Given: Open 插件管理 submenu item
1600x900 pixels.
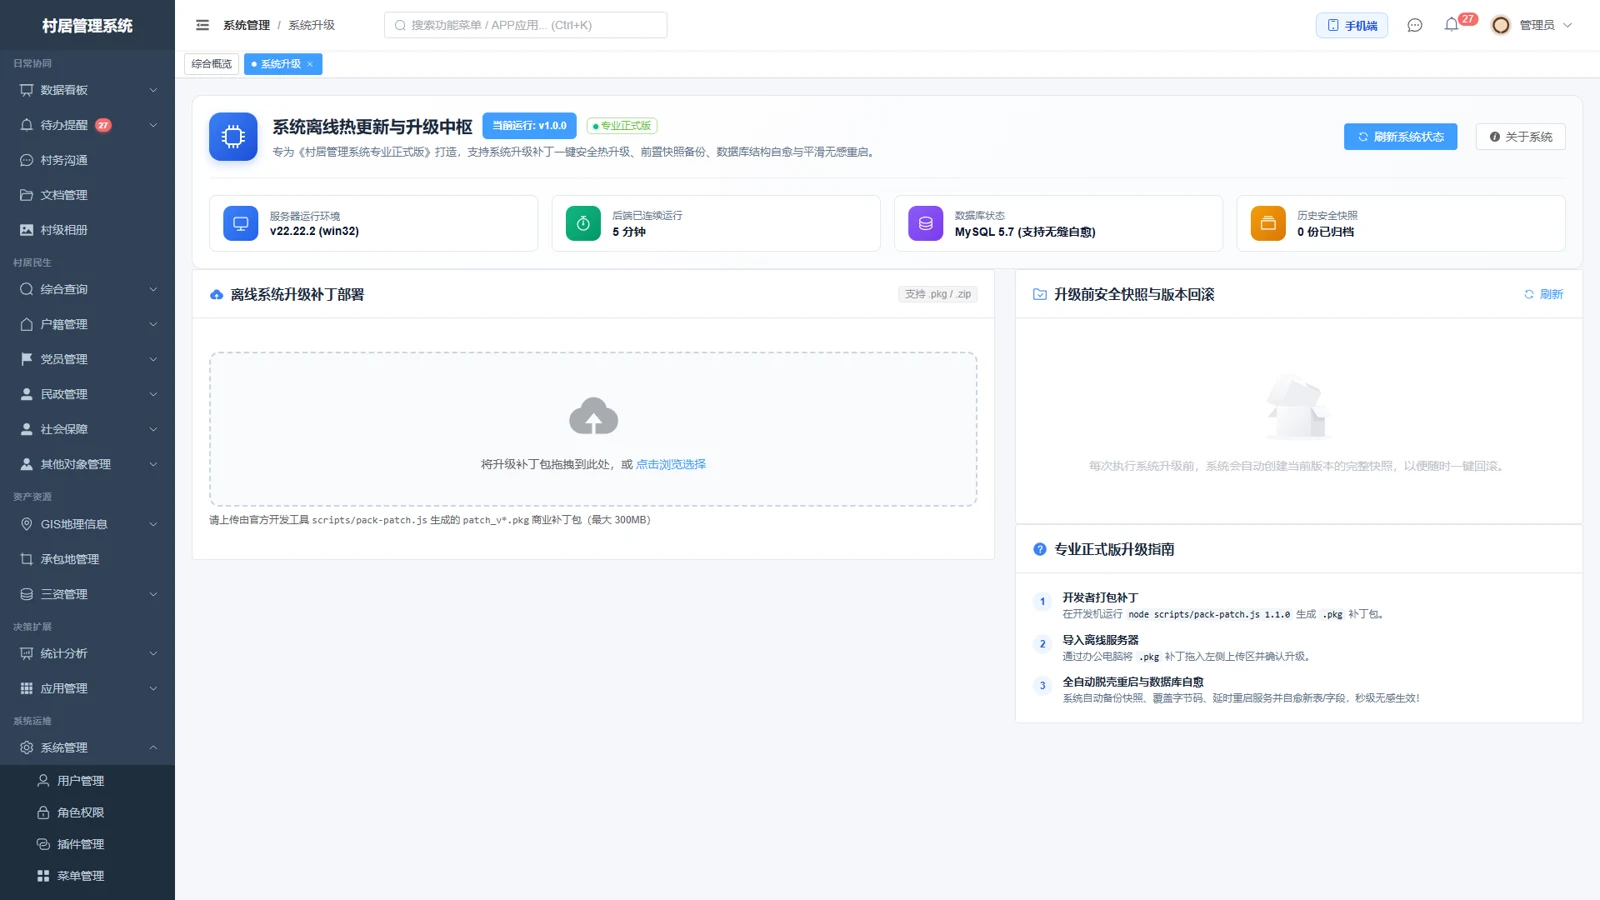Looking at the screenshot, I should click(87, 845).
